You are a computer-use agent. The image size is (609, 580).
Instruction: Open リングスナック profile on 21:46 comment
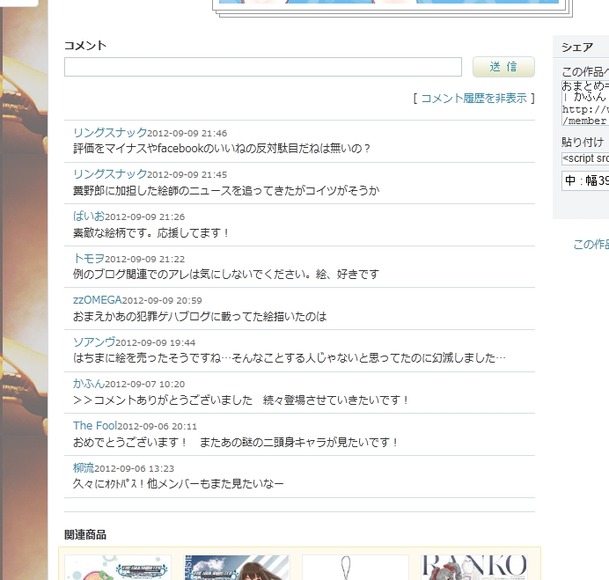coord(110,132)
